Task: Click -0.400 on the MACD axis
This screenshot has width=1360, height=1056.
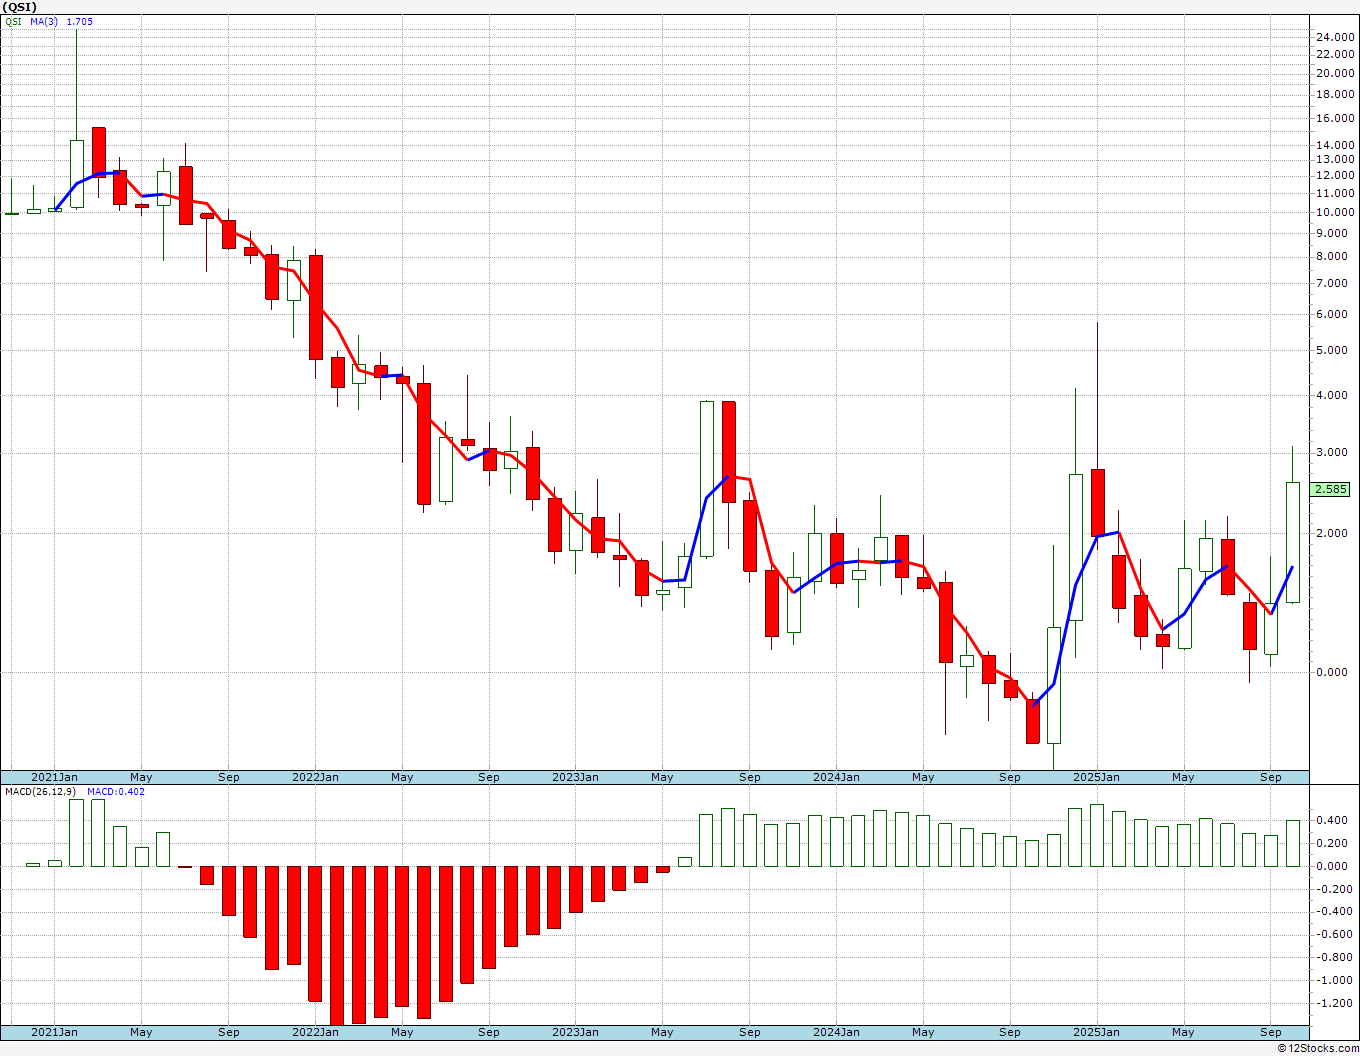Action: (x=1335, y=911)
